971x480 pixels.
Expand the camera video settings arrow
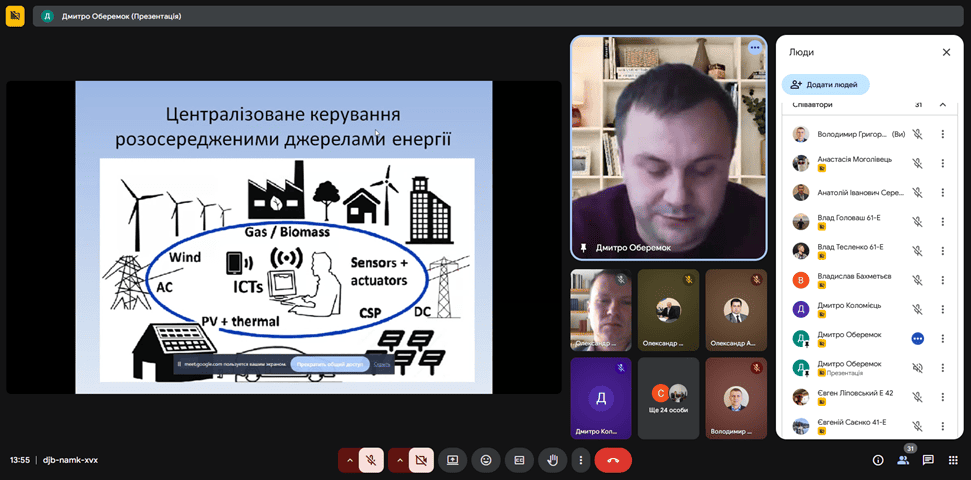click(399, 460)
